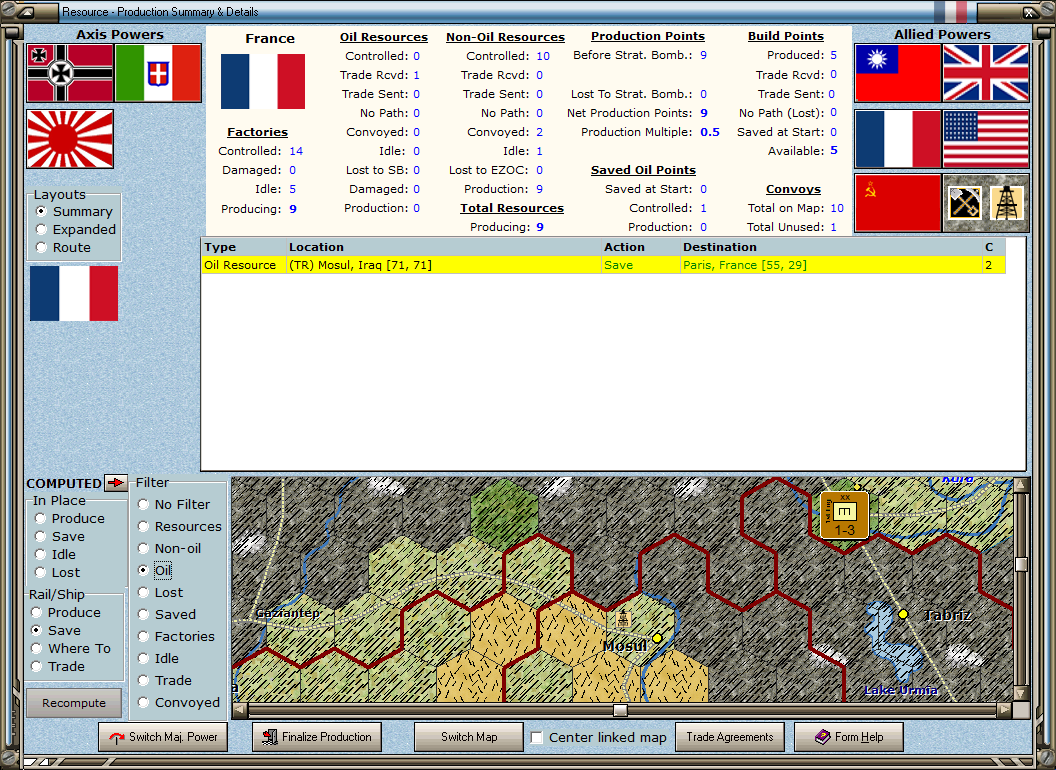Screen dimensions: 1056x770
Task: Open Form Help
Action: tap(848, 737)
